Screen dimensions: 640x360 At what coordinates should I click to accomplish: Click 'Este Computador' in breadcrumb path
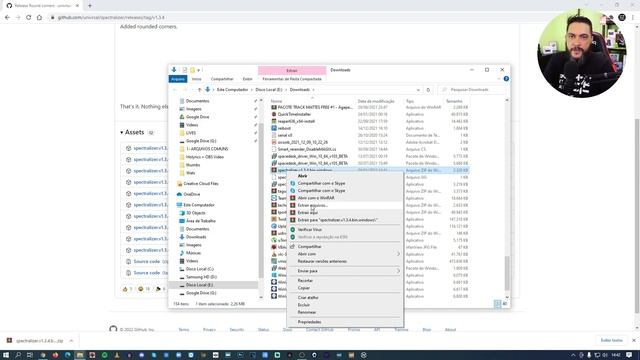(x=232, y=89)
